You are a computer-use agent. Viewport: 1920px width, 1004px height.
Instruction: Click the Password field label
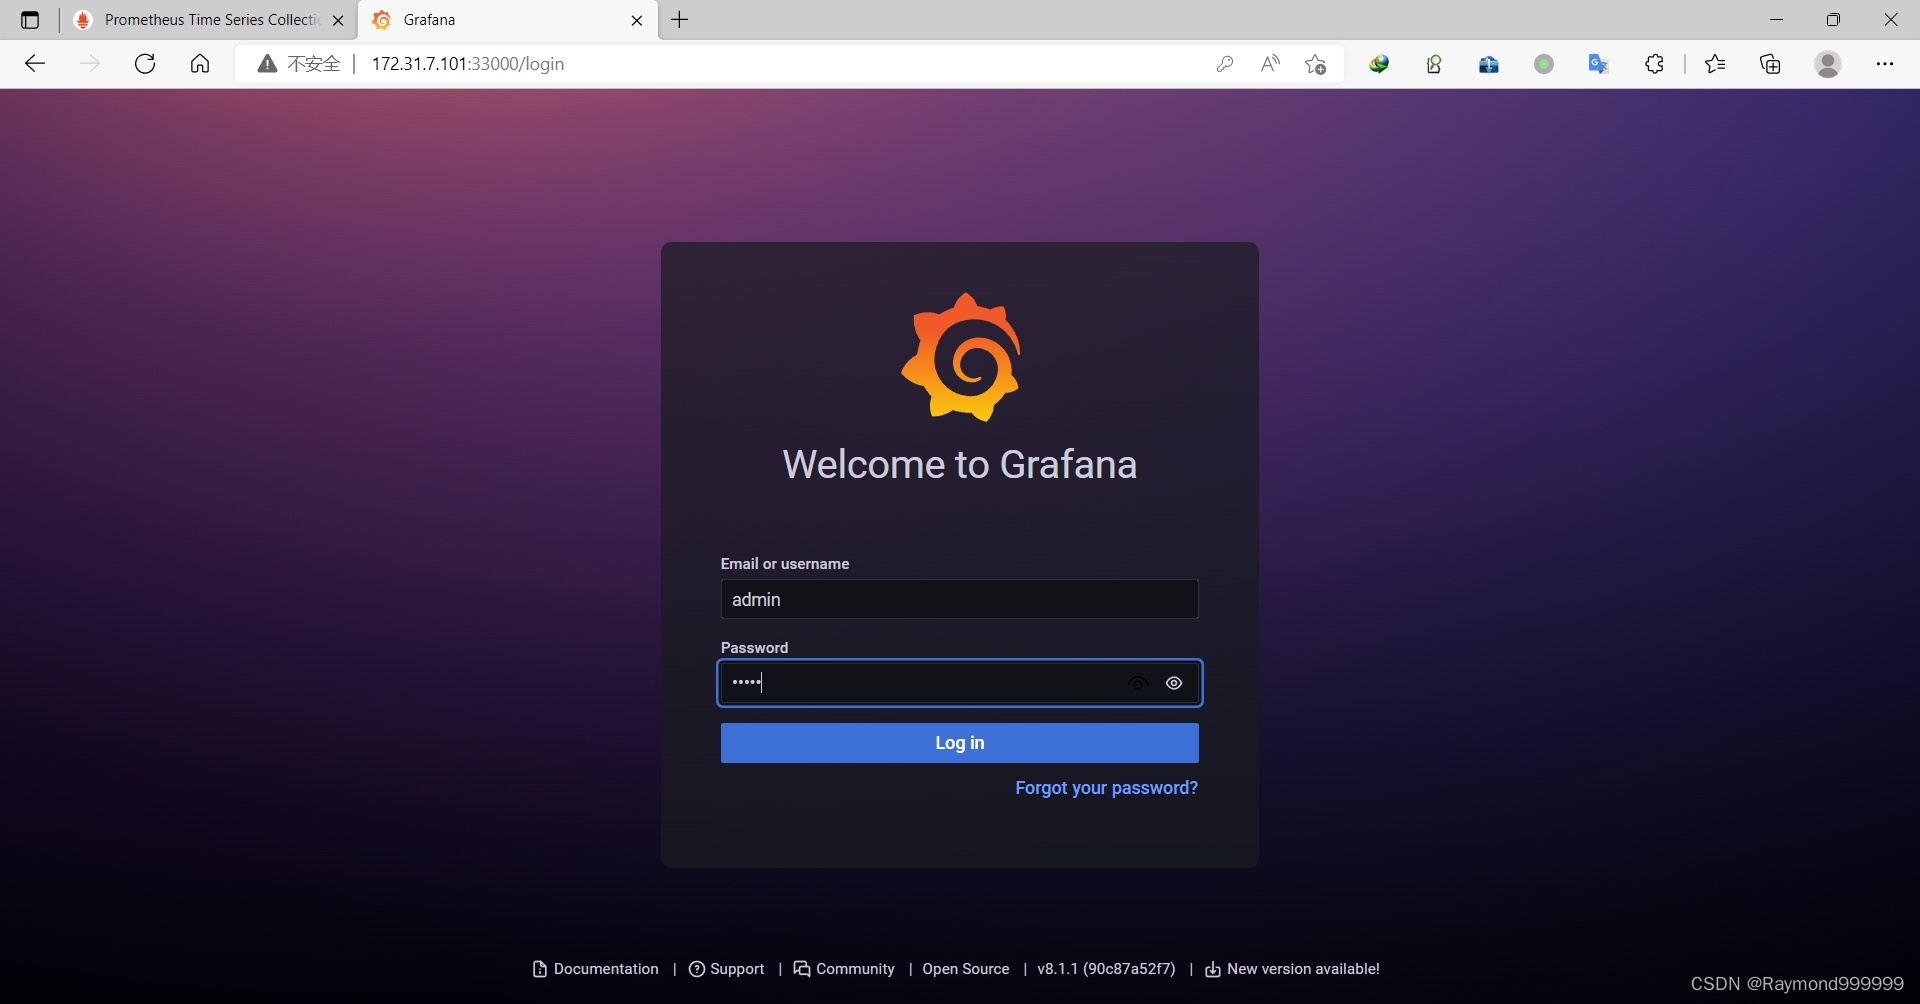[x=755, y=648]
